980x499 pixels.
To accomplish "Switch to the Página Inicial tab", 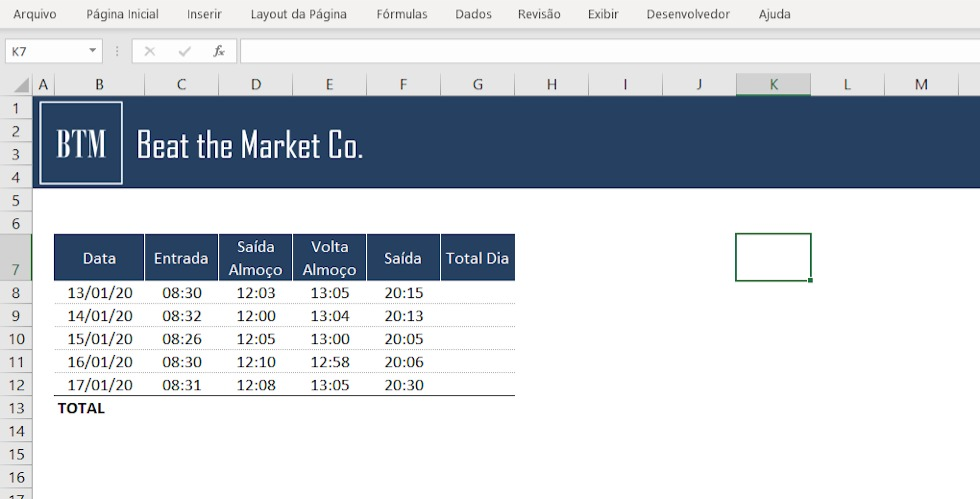I will 122,14.
